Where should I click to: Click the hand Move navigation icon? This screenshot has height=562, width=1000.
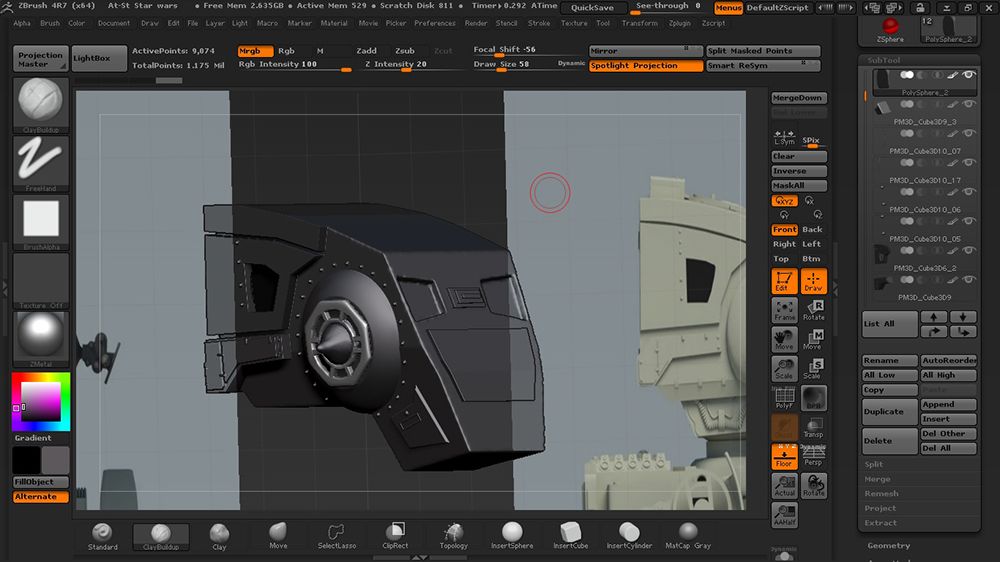point(784,339)
